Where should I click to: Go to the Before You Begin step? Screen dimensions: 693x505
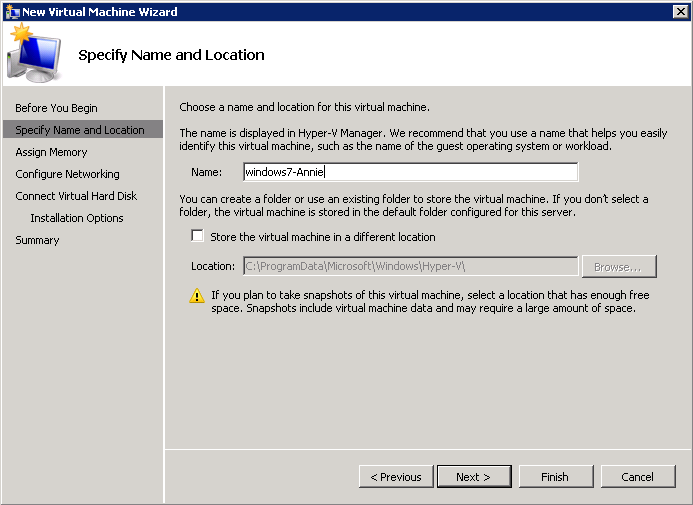pyautogui.click(x=56, y=108)
